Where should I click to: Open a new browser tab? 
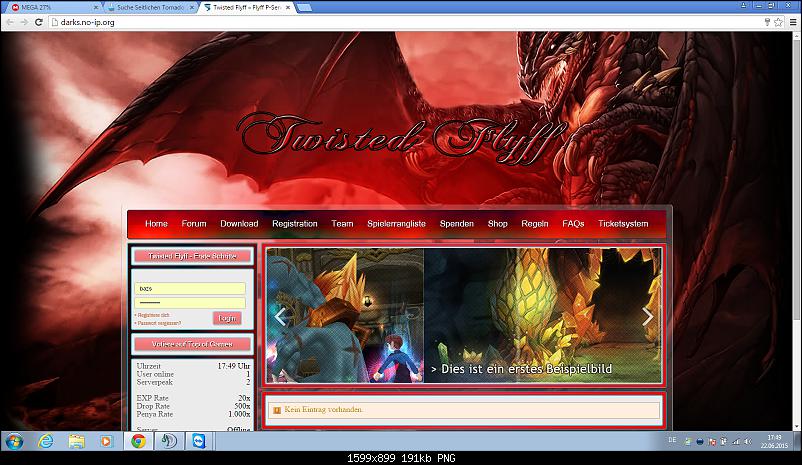tap(304, 8)
